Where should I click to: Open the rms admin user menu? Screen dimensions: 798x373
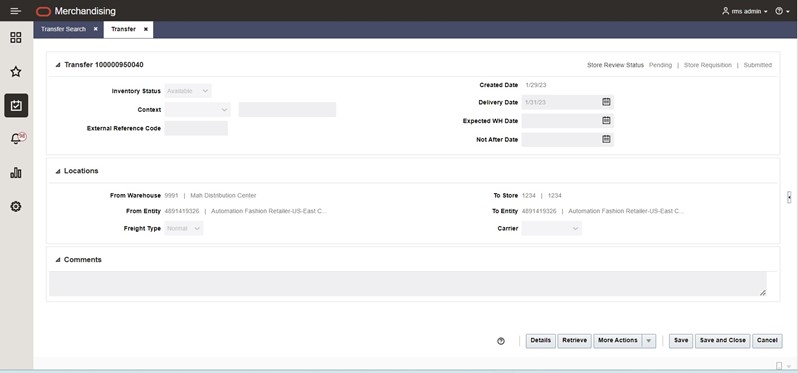[745, 11]
